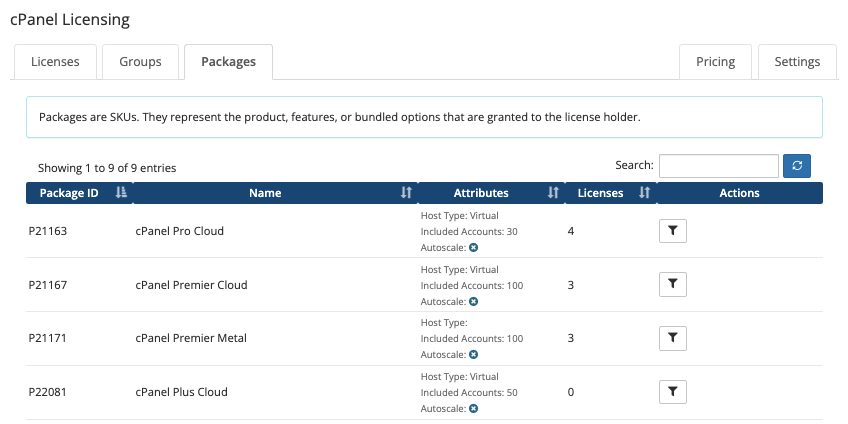Switch to the Groups tab
This screenshot has height=424, width=848.
[140, 62]
